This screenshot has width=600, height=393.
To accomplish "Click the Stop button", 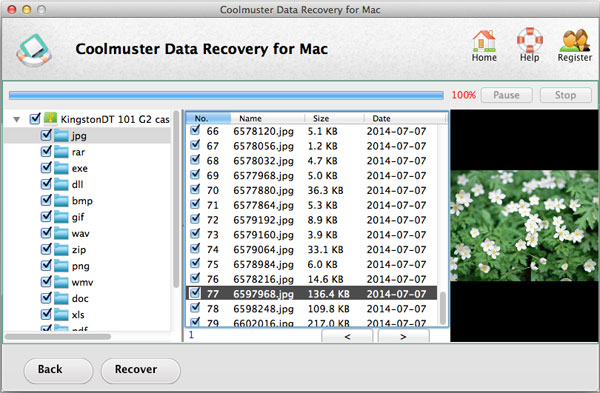I will (x=566, y=95).
